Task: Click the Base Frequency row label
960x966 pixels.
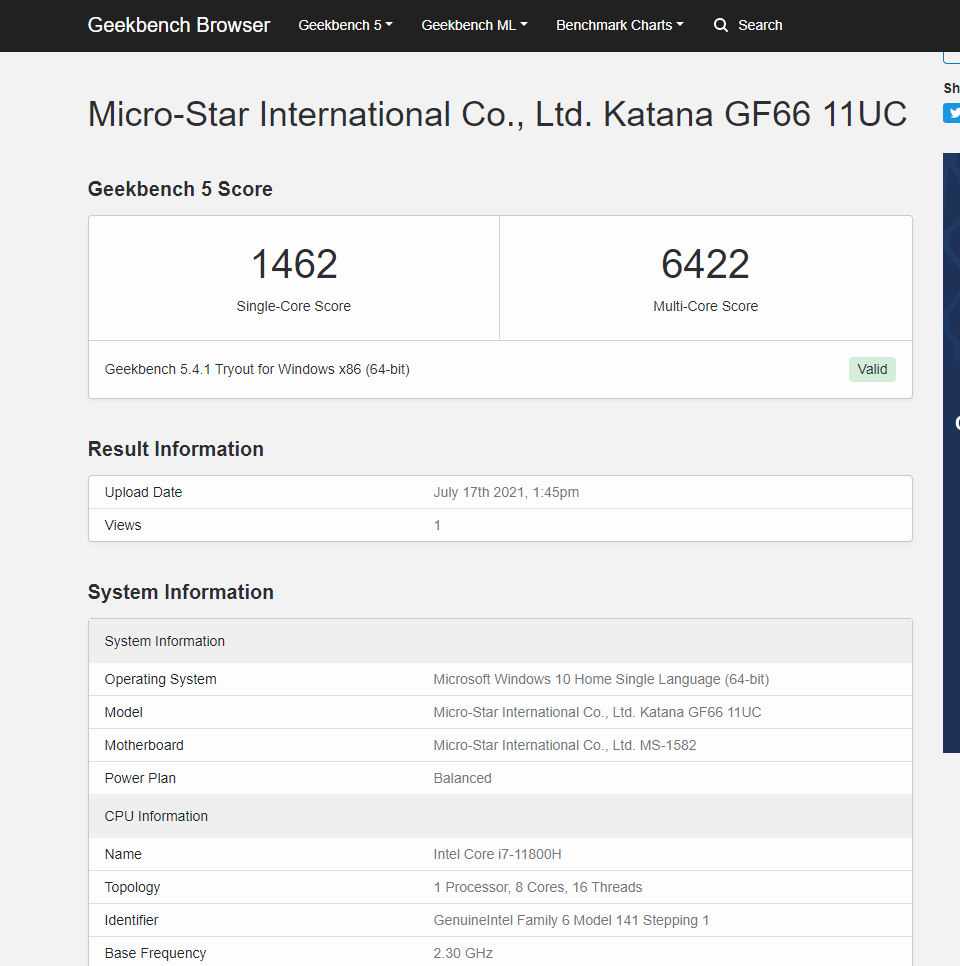Action: (x=155, y=954)
